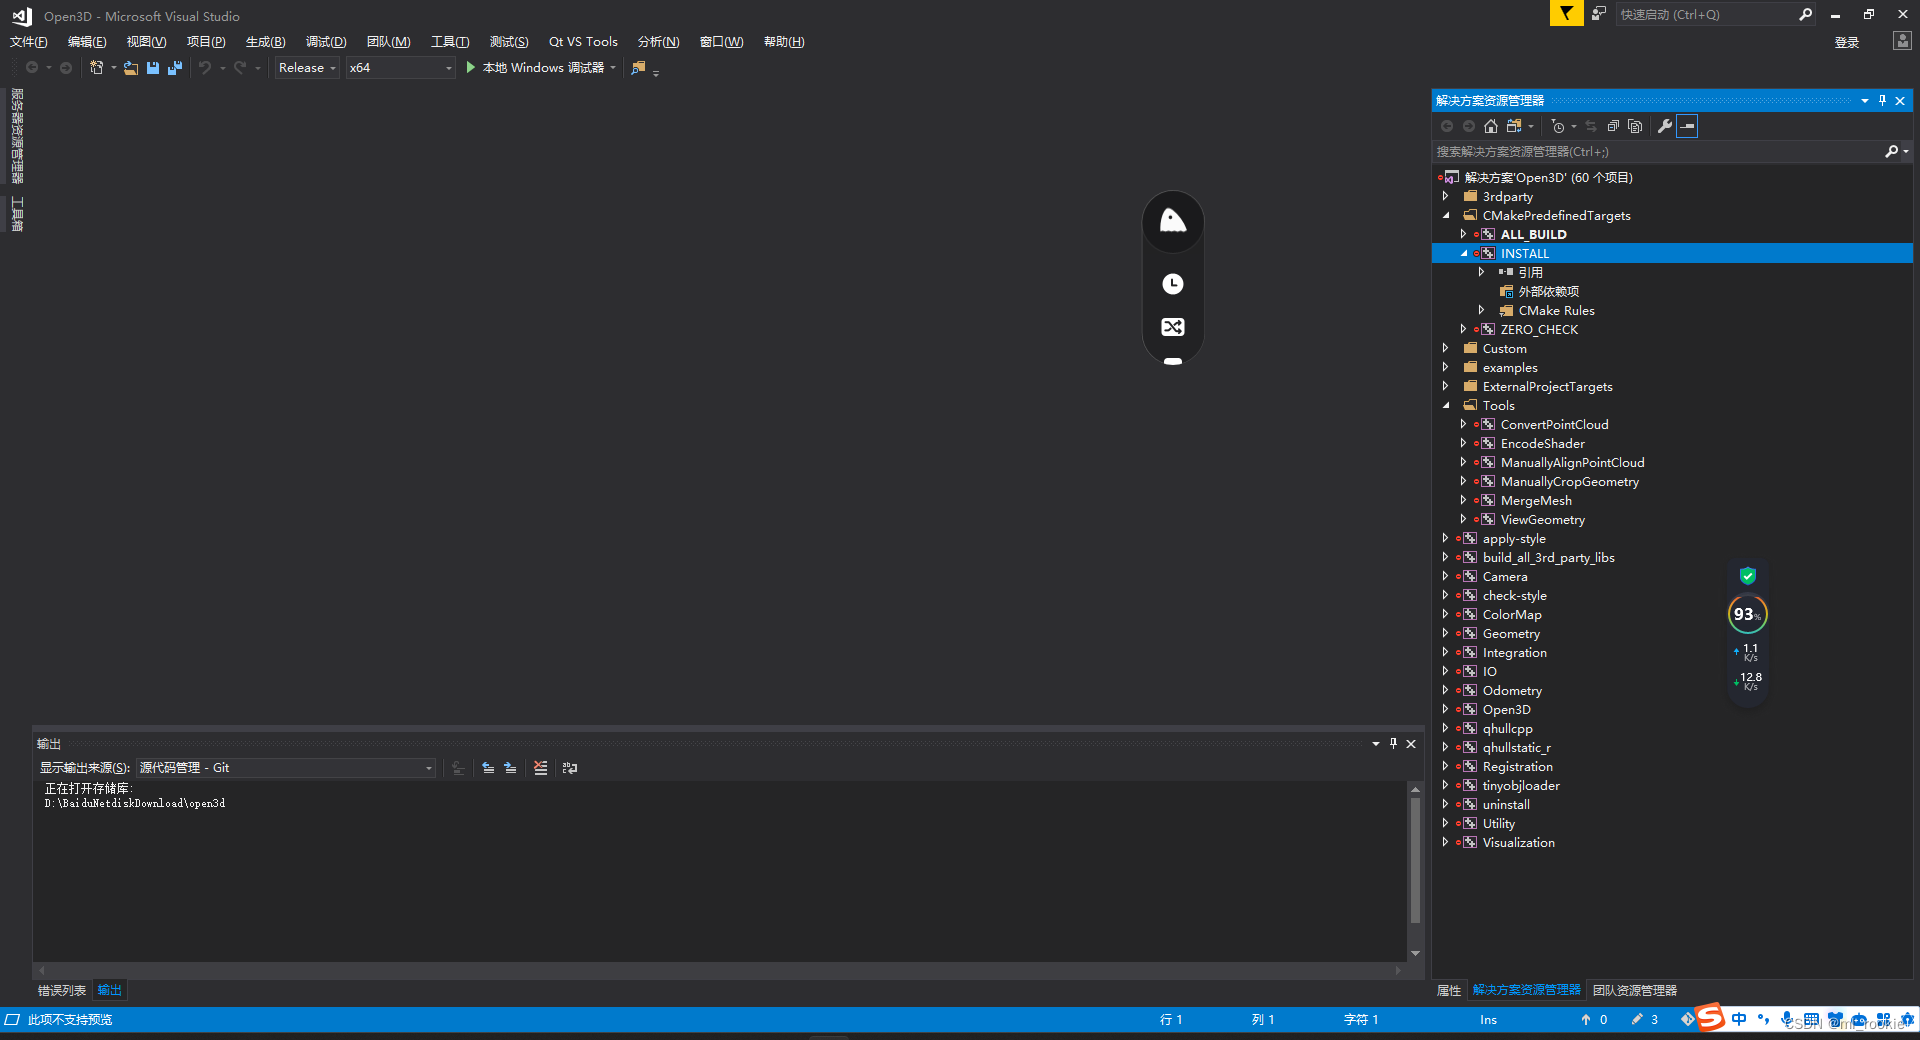Viewport: 1920px width, 1040px height.
Task: Click the notifications flag icon
Action: click(1566, 14)
